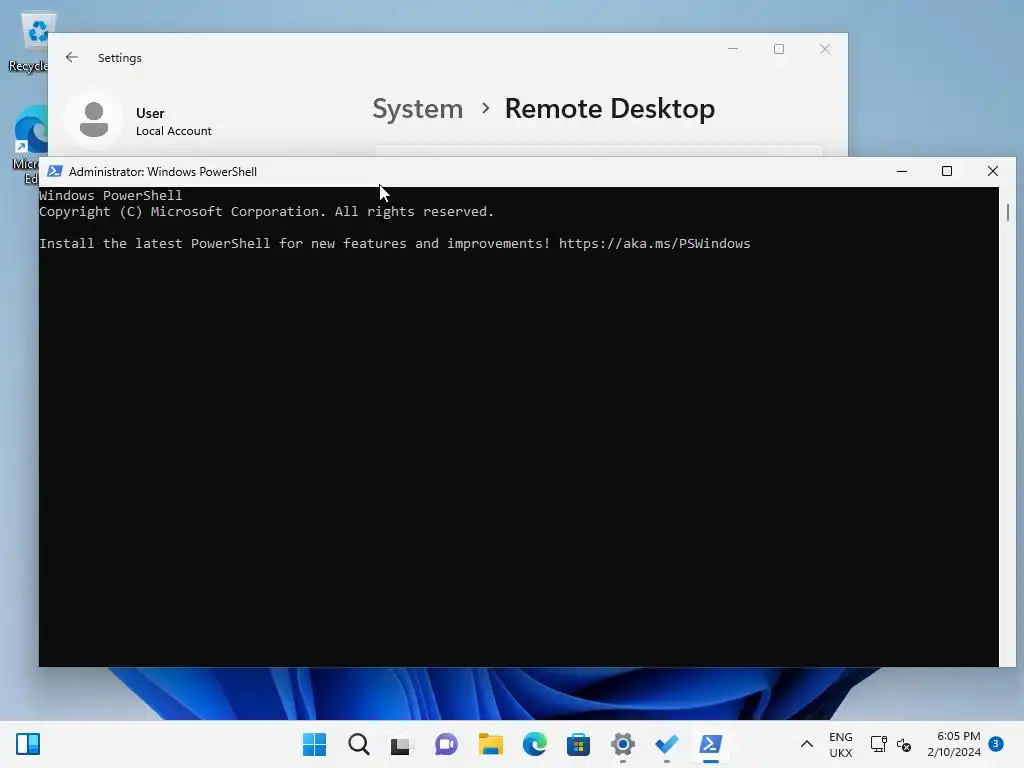Screen dimensions: 1024x768
Task: Open ENG UKX language switcher
Action: (x=840, y=744)
